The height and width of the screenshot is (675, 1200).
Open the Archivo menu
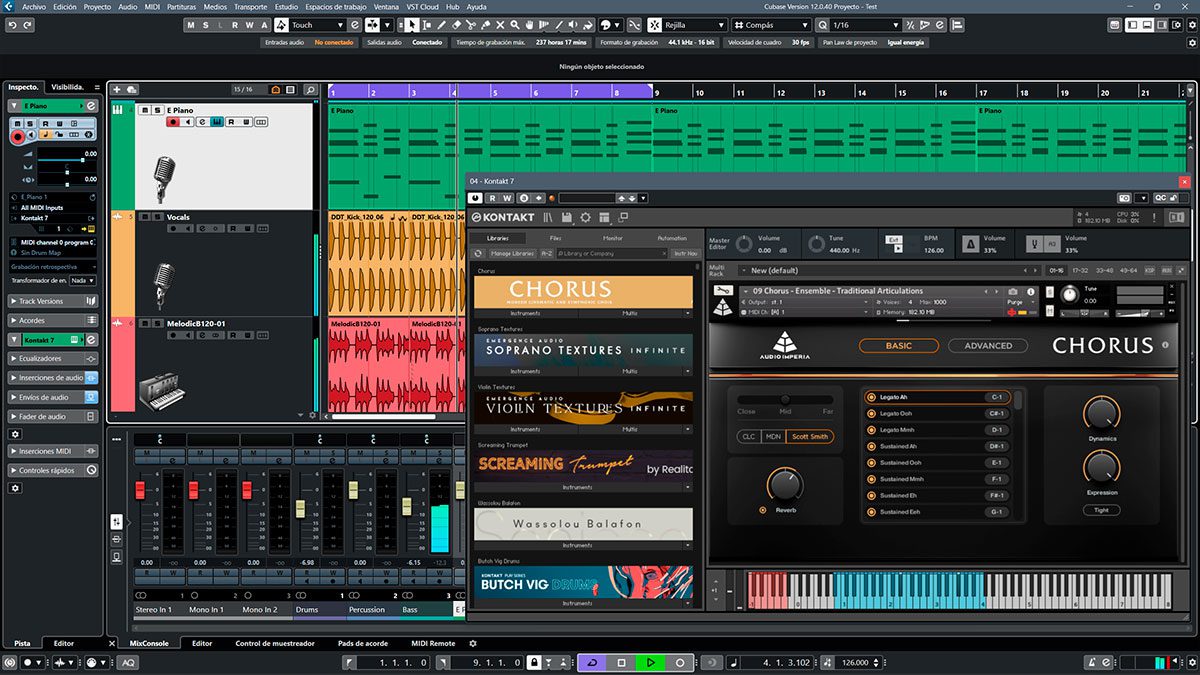click(33, 6)
